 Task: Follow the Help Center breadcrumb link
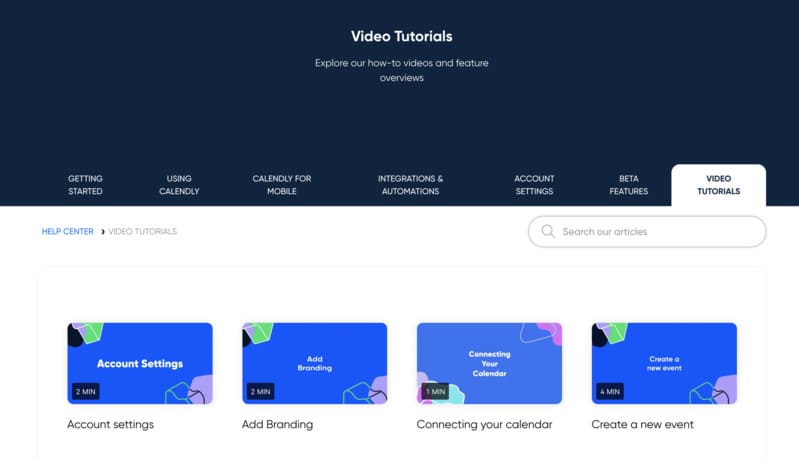pyautogui.click(x=67, y=231)
